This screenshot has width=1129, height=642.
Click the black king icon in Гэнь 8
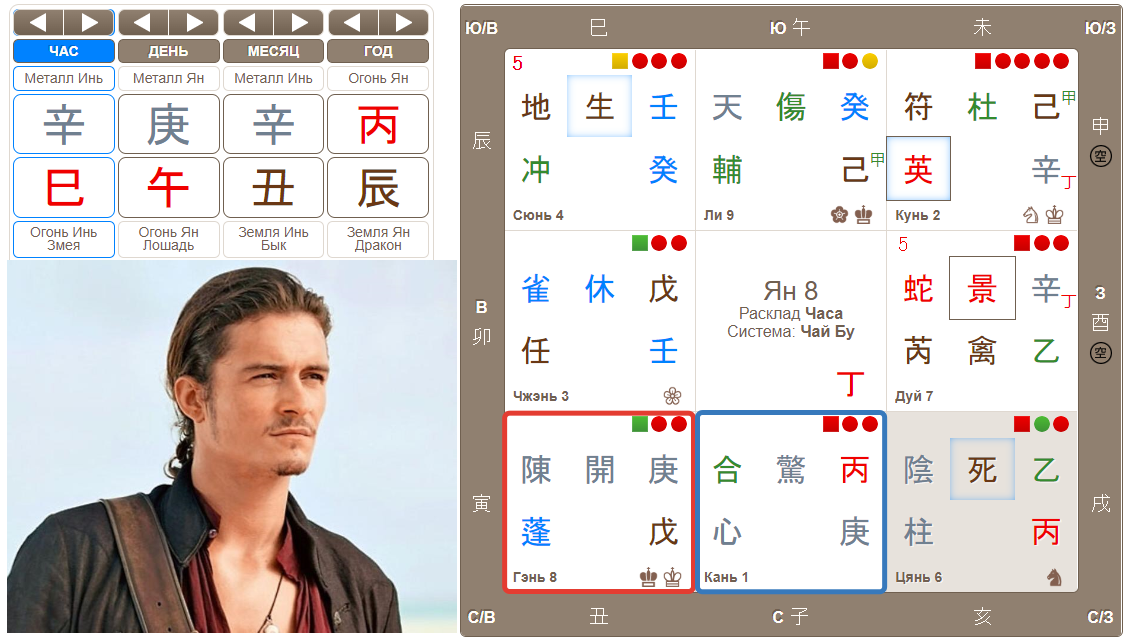pyautogui.click(x=649, y=577)
